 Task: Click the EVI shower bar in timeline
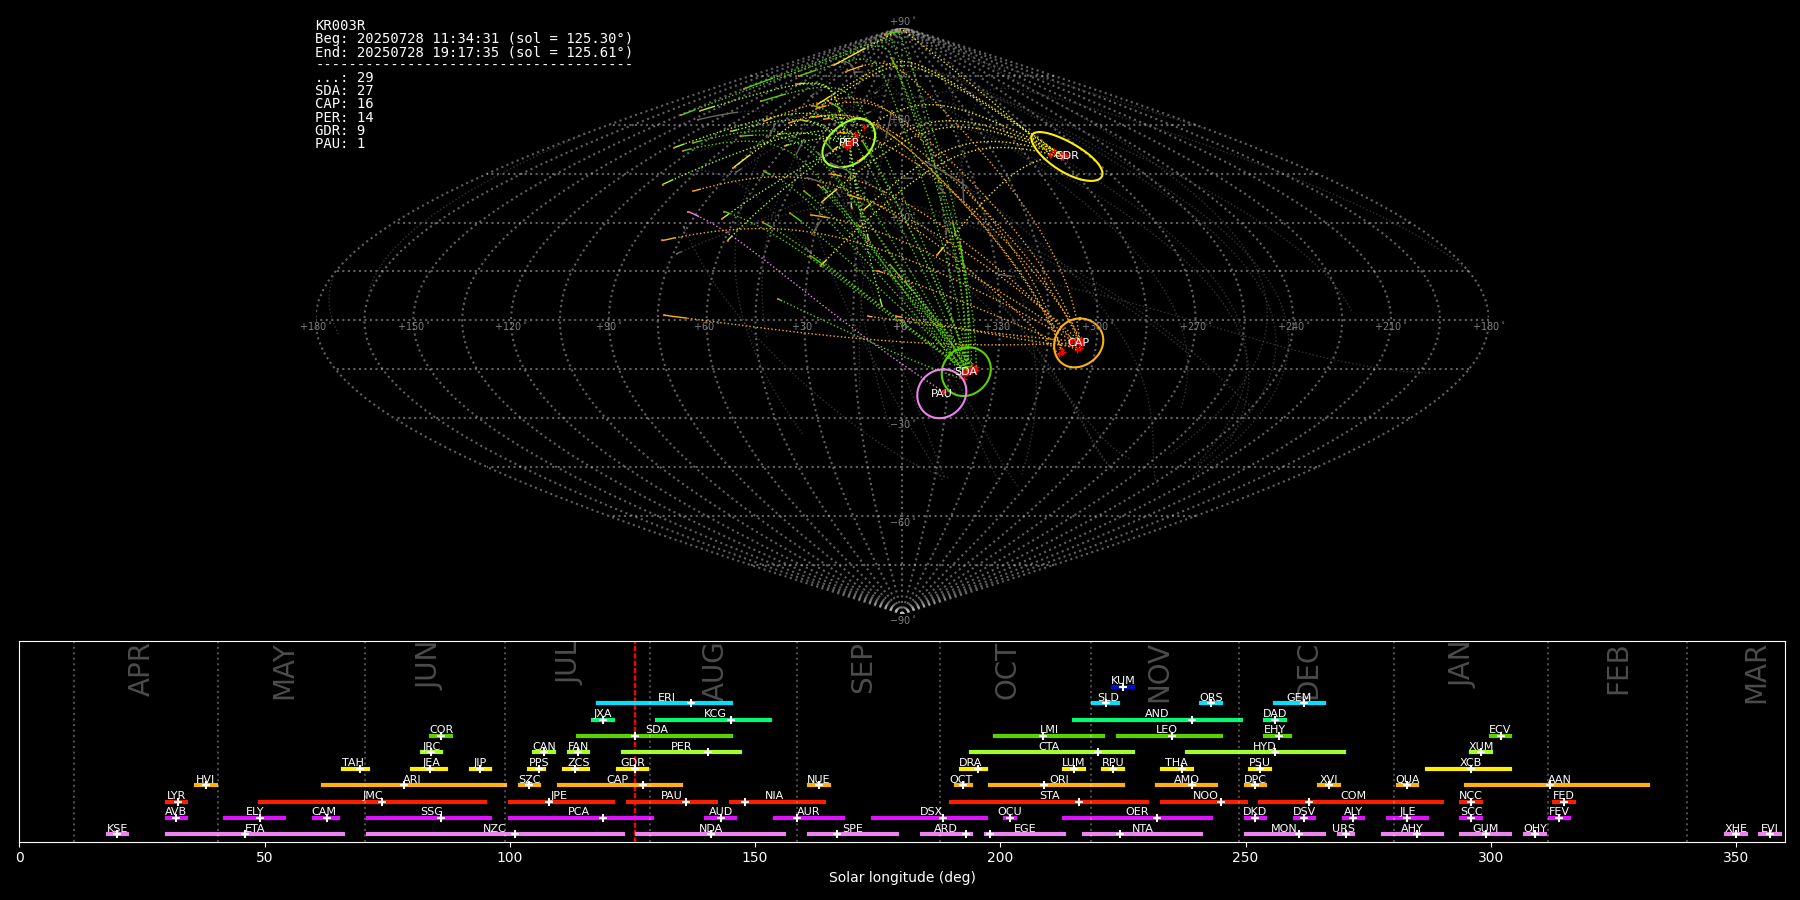tap(1769, 834)
